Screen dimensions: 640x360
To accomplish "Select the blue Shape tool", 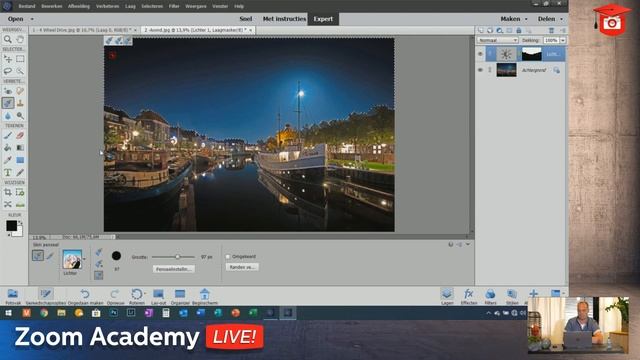I will [x=20, y=160].
